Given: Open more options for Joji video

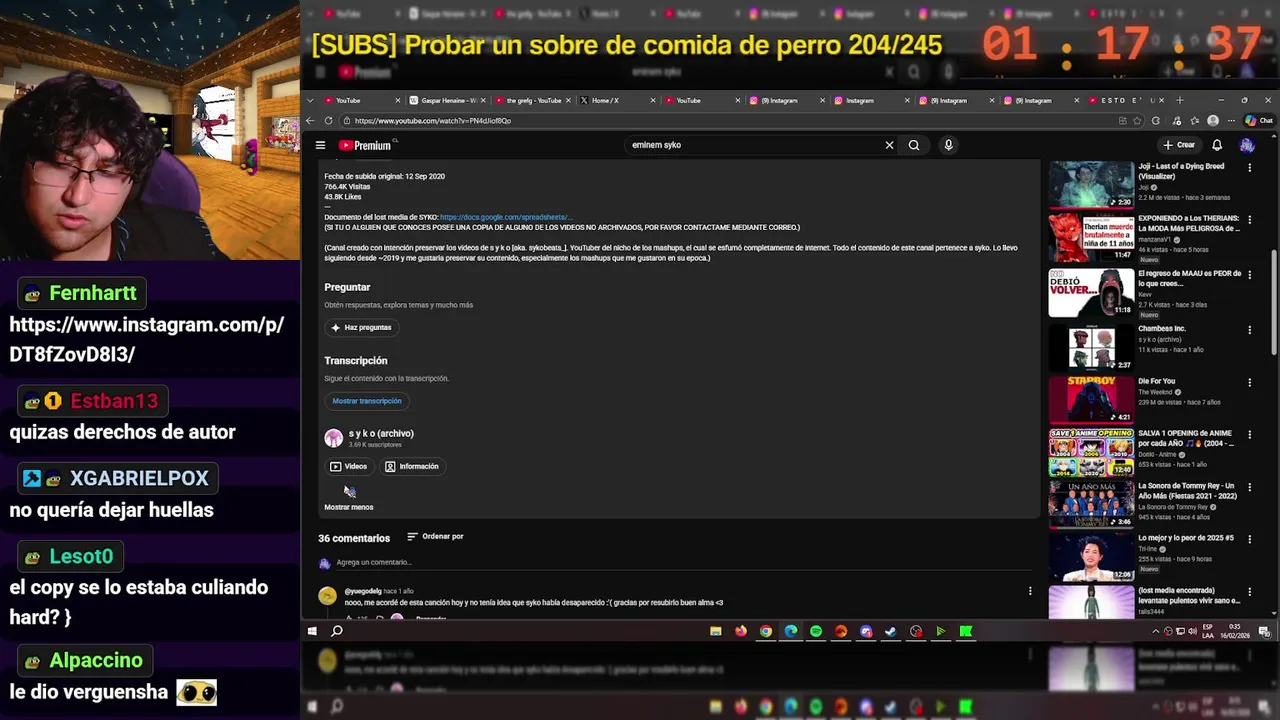Looking at the screenshot, I should coord(1249,167).
